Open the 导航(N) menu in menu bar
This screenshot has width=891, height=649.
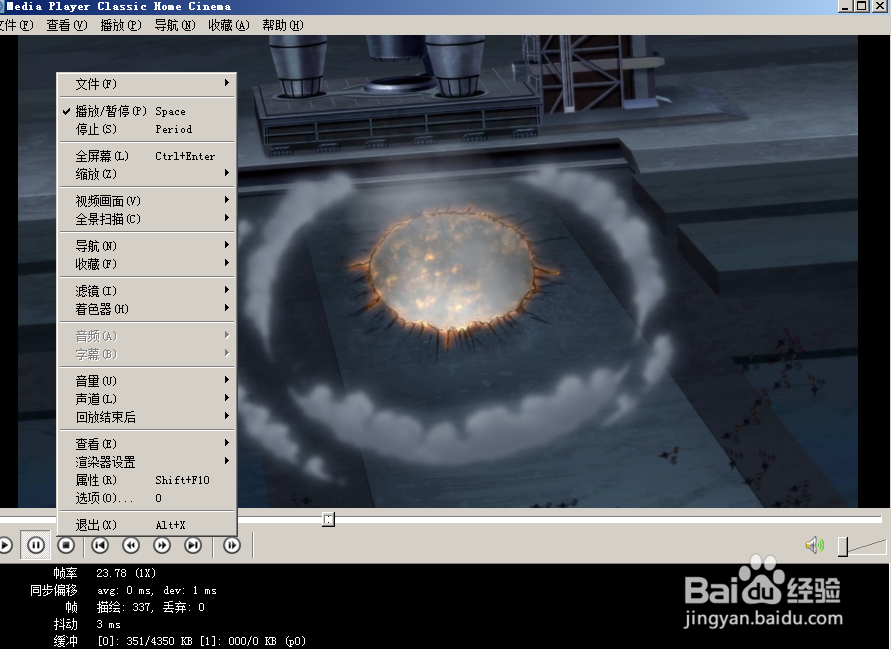174,25
